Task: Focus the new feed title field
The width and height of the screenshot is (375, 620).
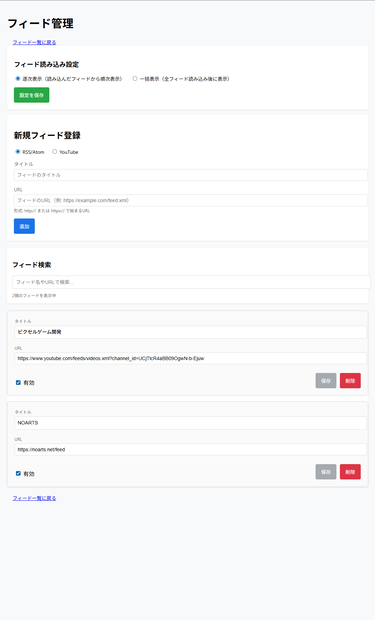Action: tap(191, 175)
